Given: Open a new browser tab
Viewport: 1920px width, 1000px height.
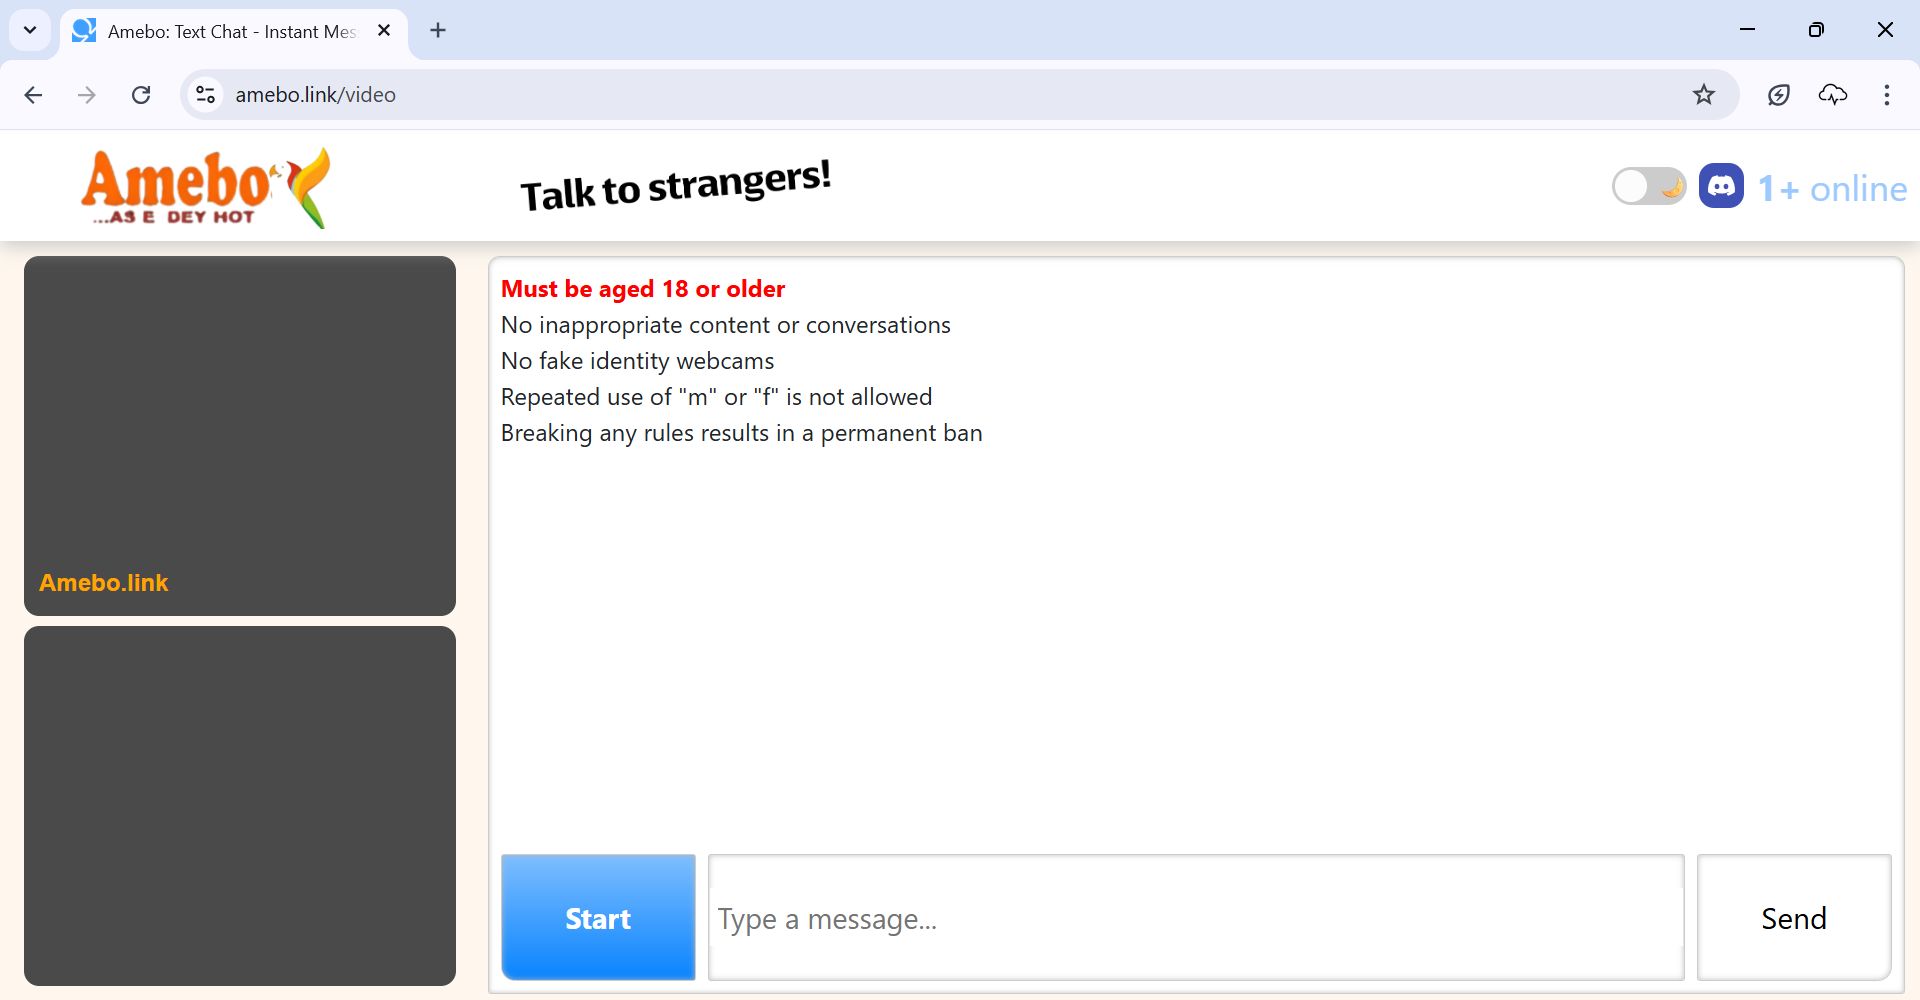Looking at the screenshot, I should tap(438, 31).
